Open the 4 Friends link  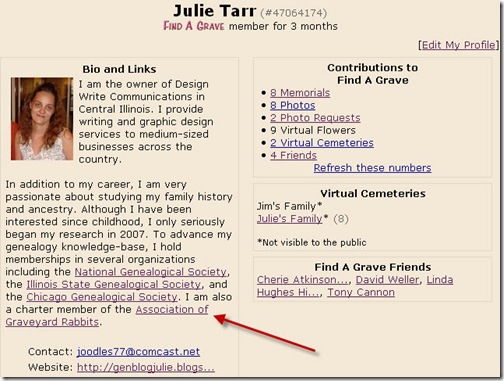click(293, 155)
